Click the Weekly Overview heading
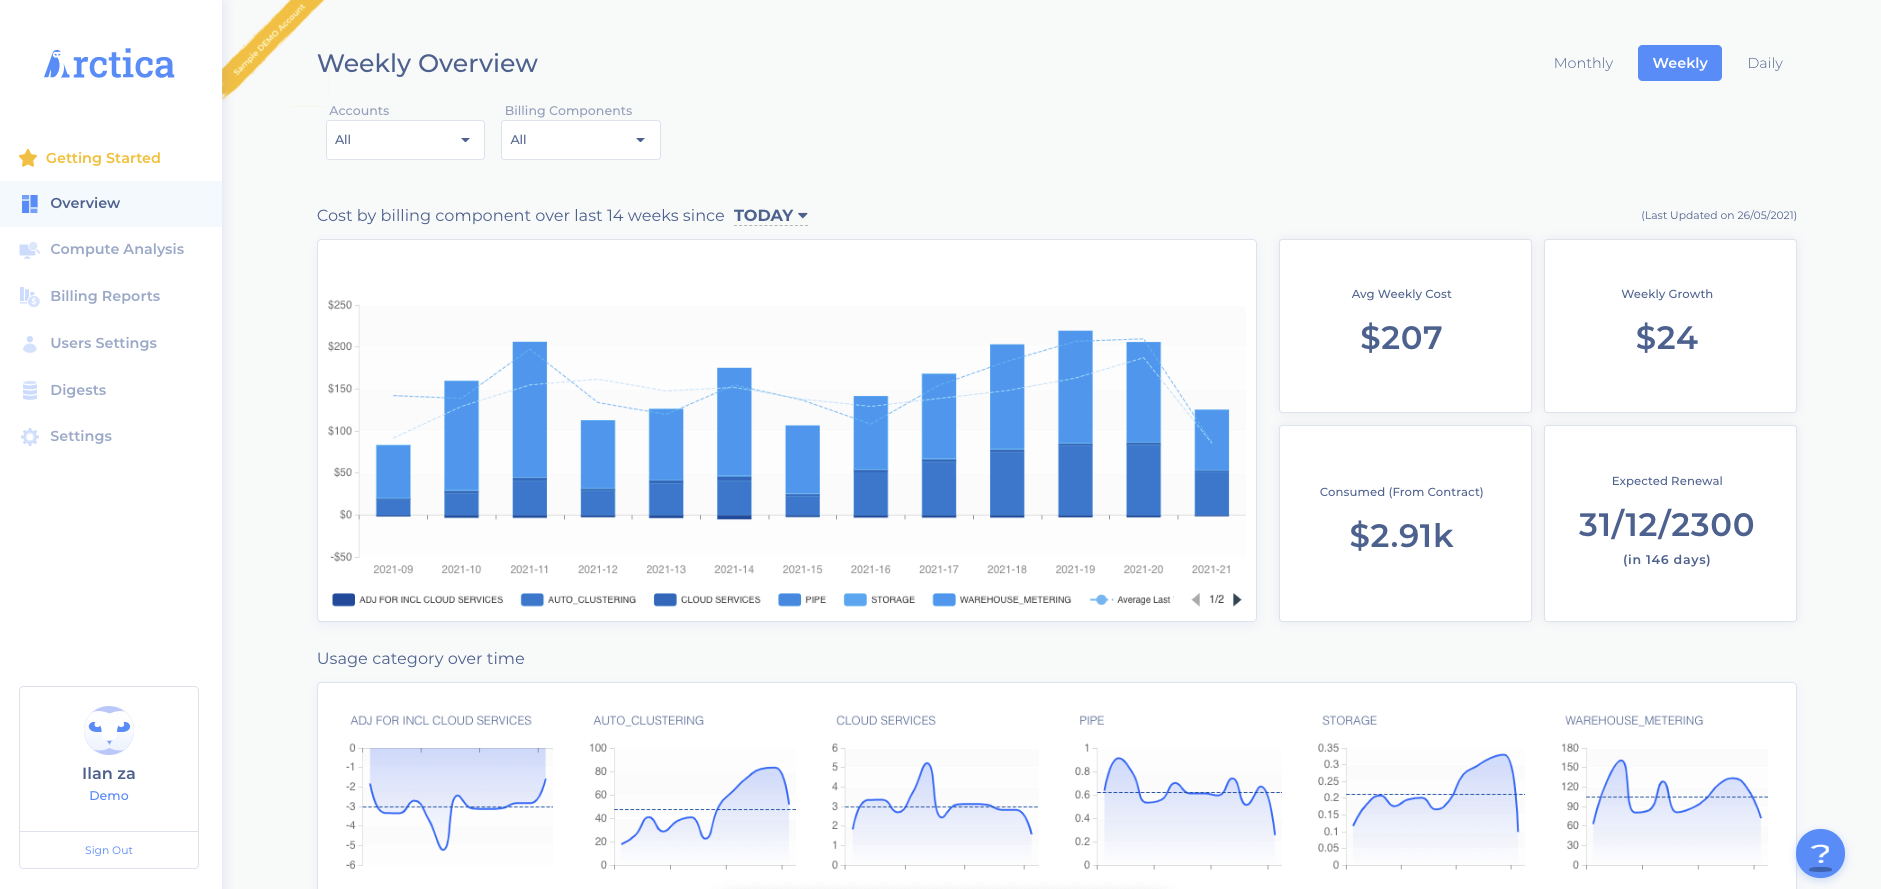This screenshot has height=889, width=1881. (x=428, y=64)
